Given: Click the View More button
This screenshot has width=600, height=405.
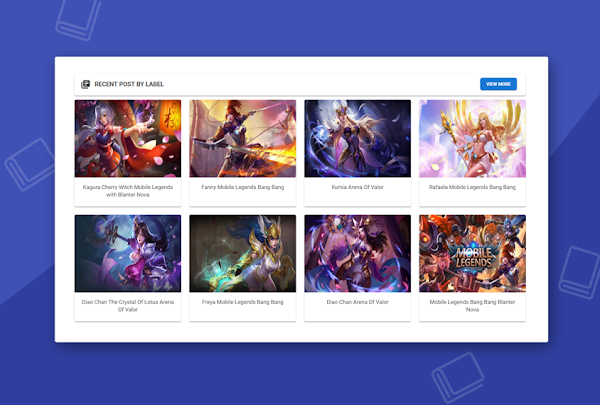Looking at the screenshot, I should pos(498,84).
